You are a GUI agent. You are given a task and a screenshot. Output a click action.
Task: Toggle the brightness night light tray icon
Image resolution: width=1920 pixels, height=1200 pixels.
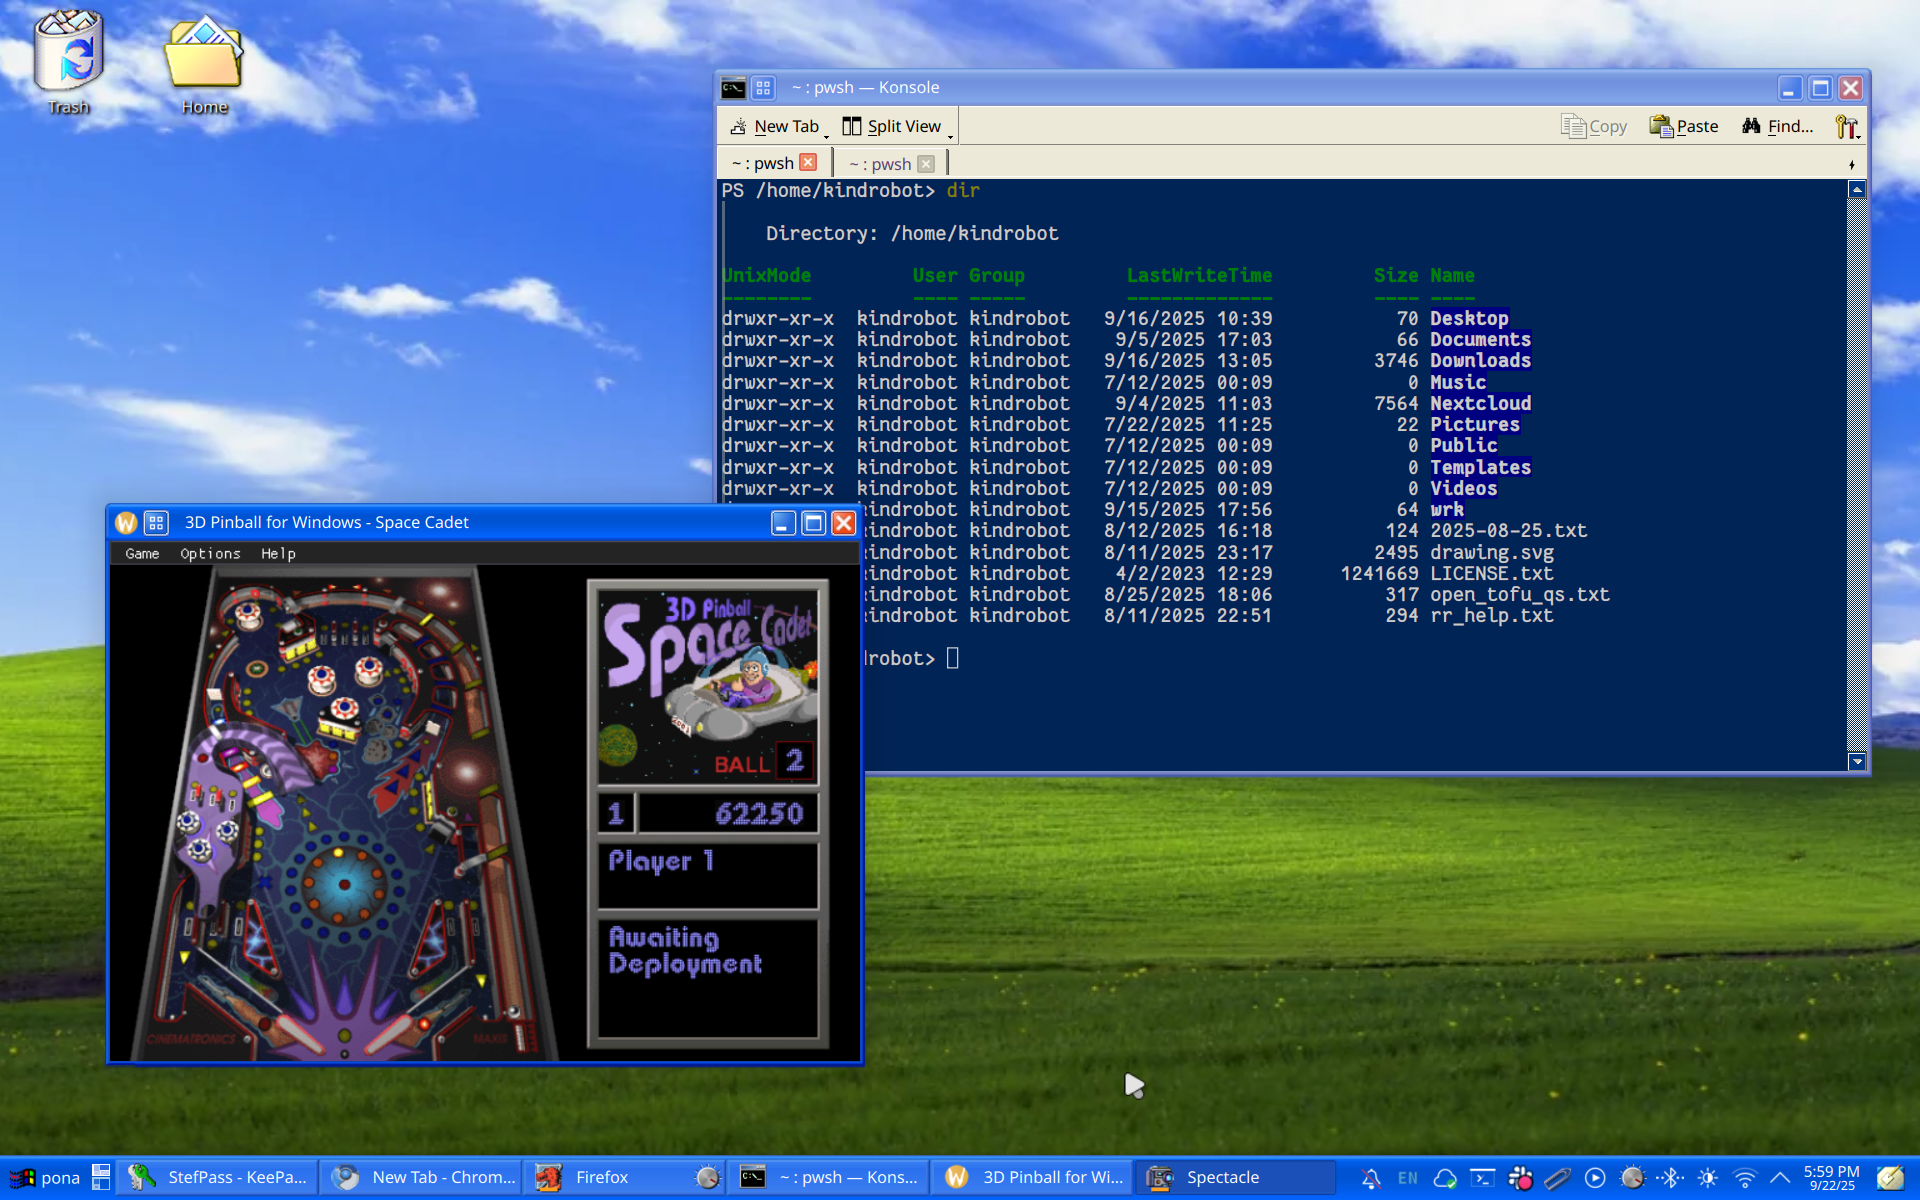[x=1707, y=1178]
